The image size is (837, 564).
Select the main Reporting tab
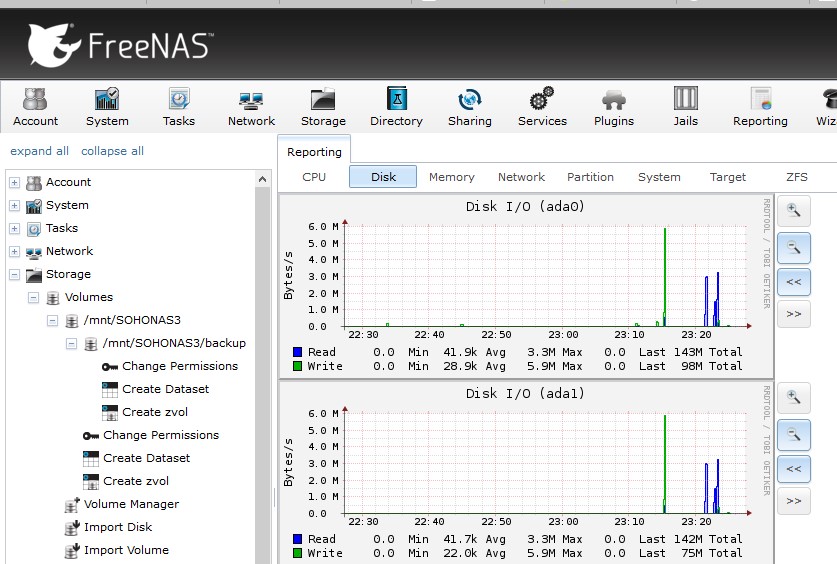click(x=314, y=152)
